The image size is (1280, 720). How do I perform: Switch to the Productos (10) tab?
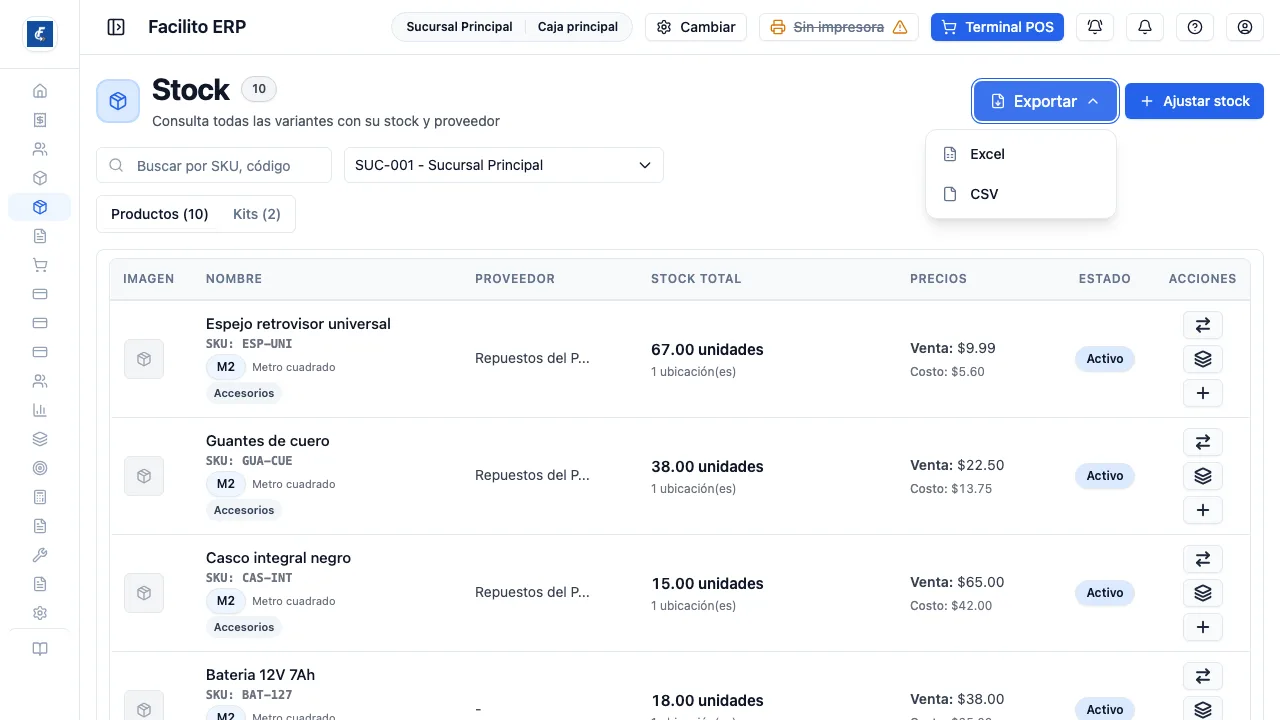[160, 214]
